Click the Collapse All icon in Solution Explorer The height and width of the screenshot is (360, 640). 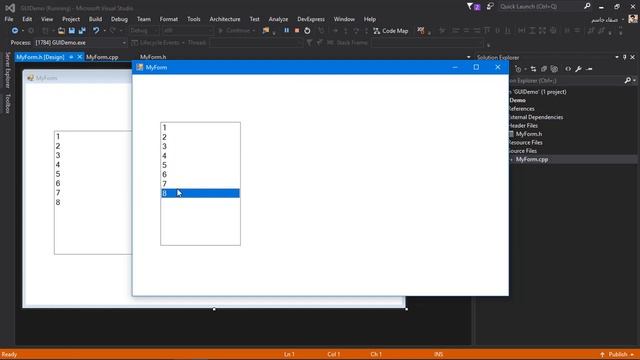[x=544, y=69]
